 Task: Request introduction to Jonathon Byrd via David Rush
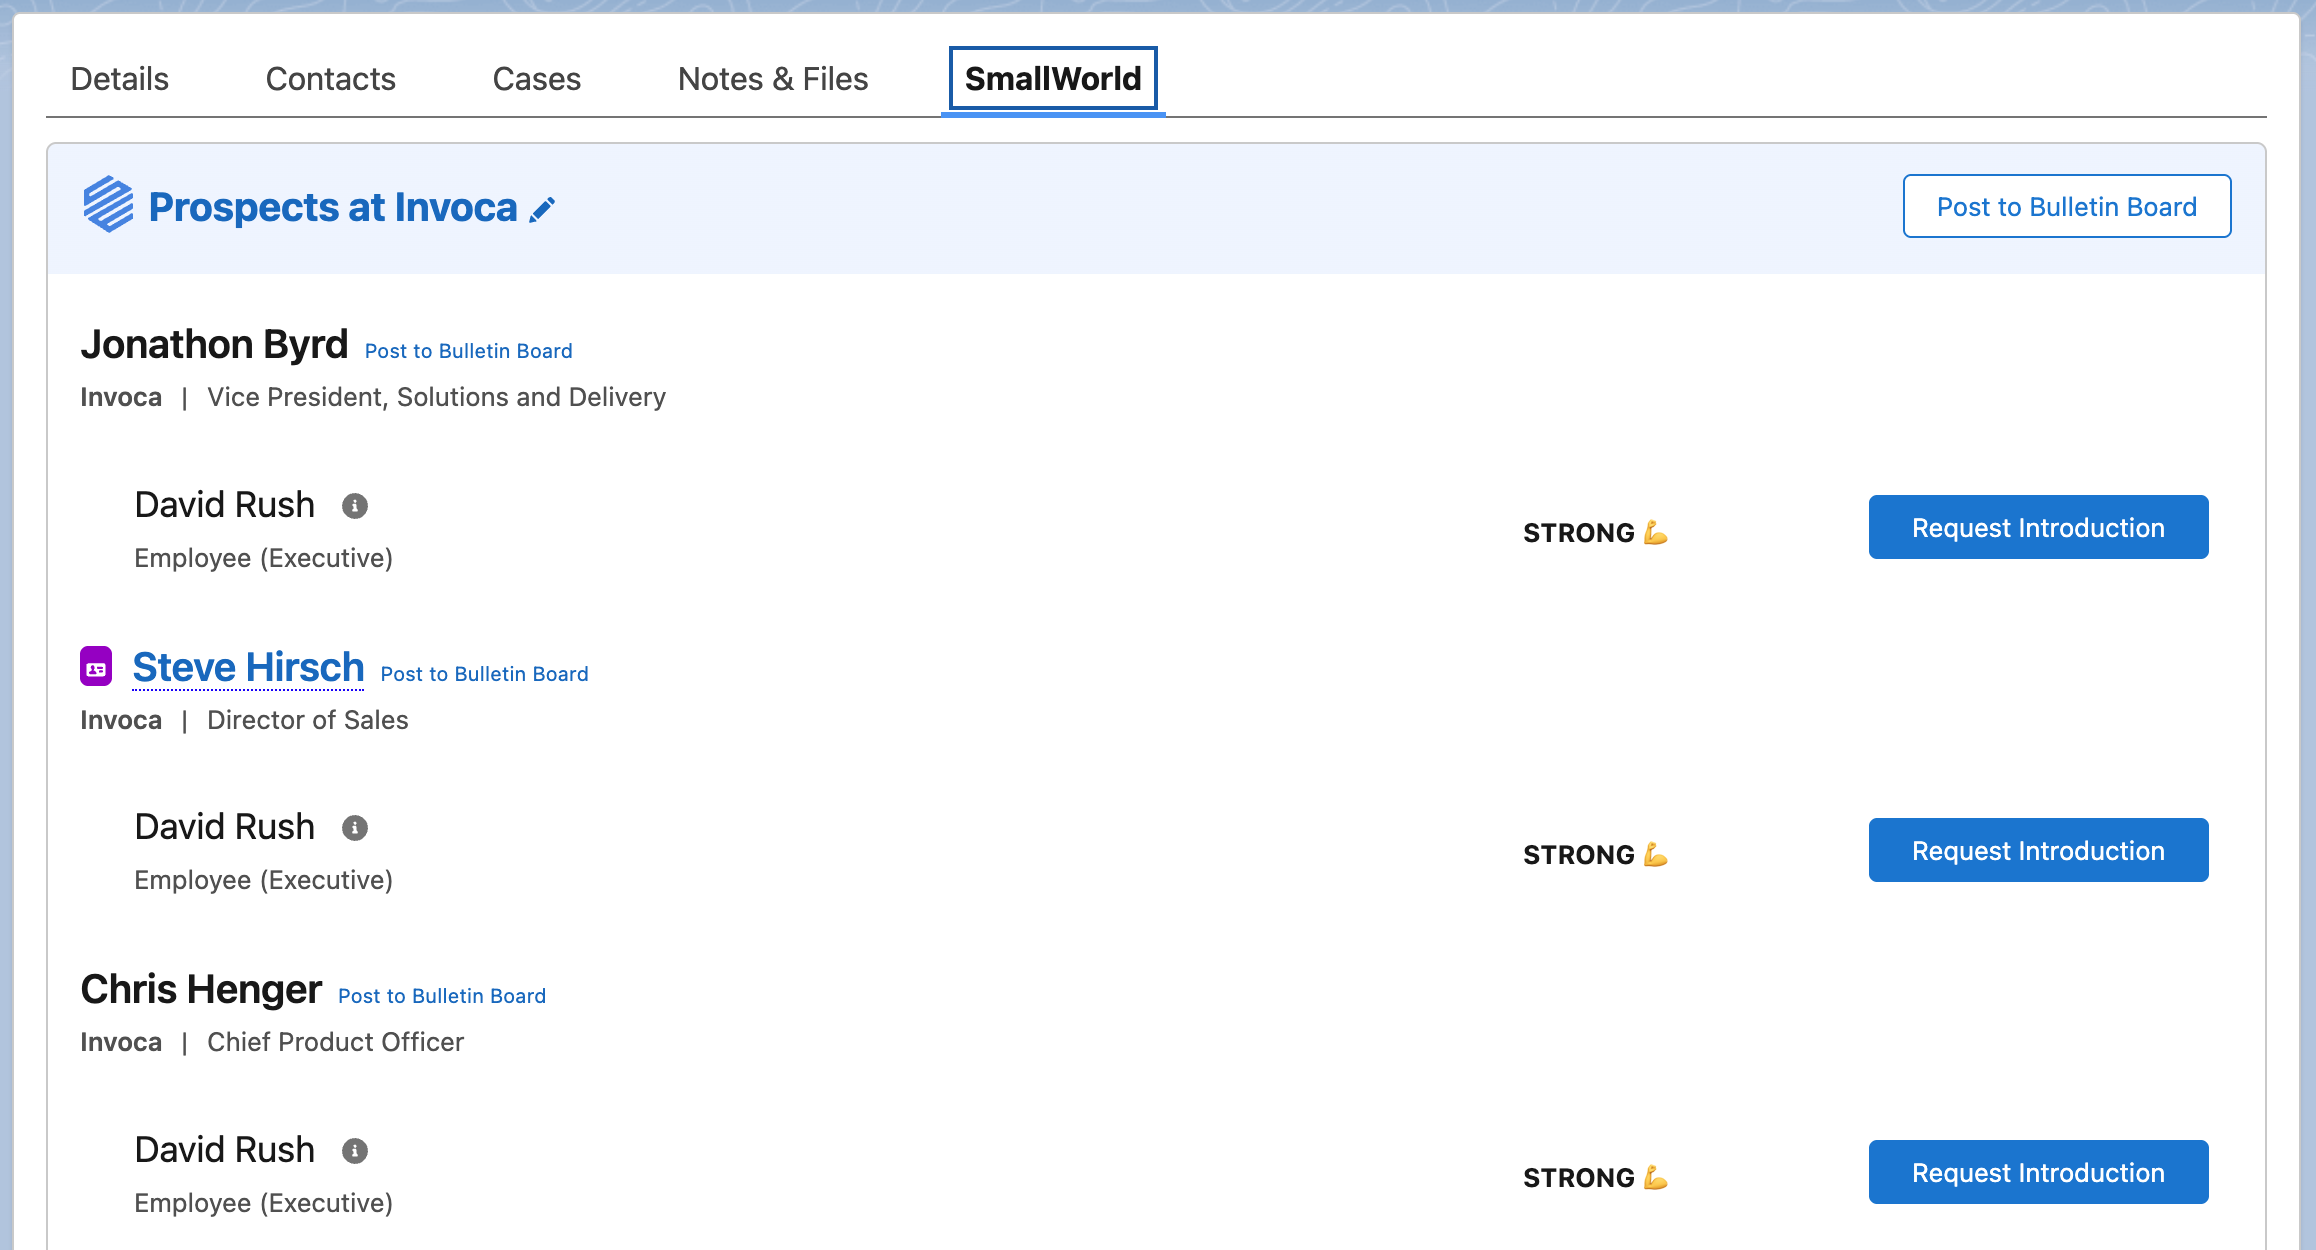pos(2038,527)
